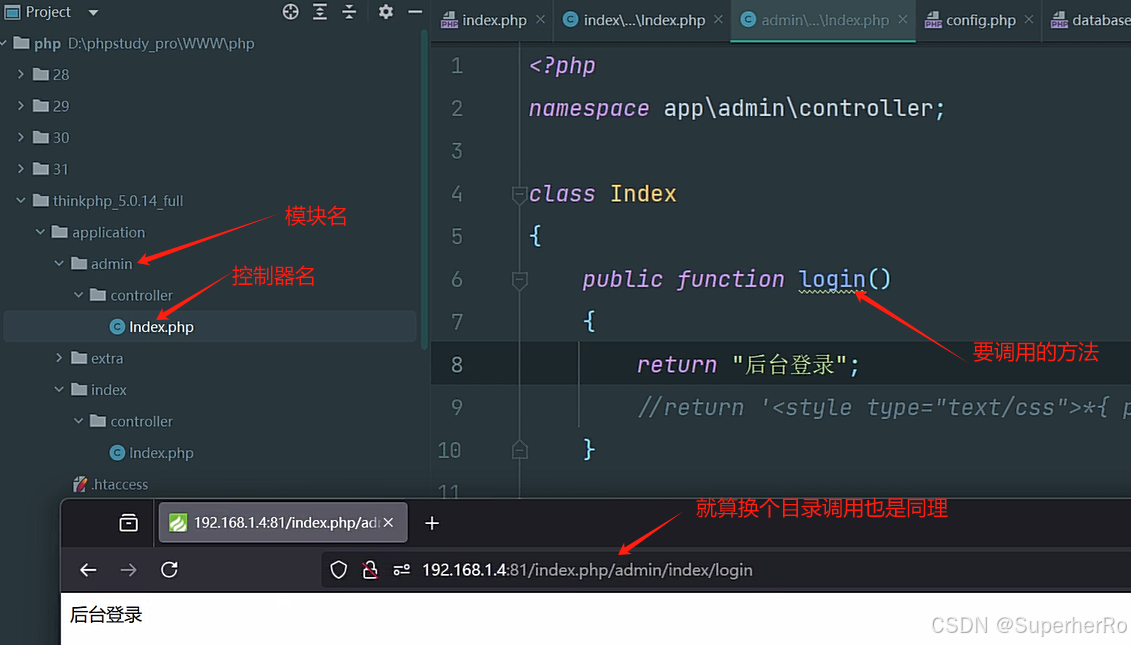The height and width of the screenshot is (645, 1131).
Task: Expand folder 30 in project tree
Action: [x=21, y=137]
